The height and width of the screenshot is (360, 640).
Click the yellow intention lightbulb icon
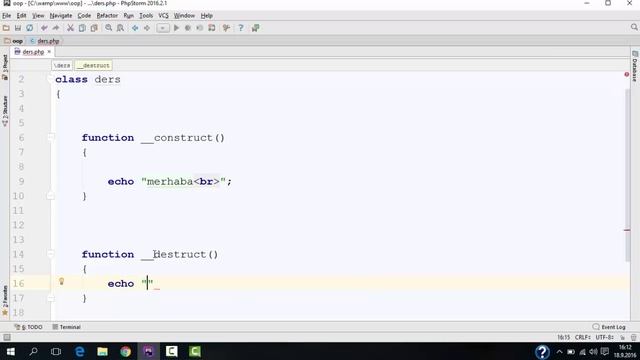click(x=62, y=281)
